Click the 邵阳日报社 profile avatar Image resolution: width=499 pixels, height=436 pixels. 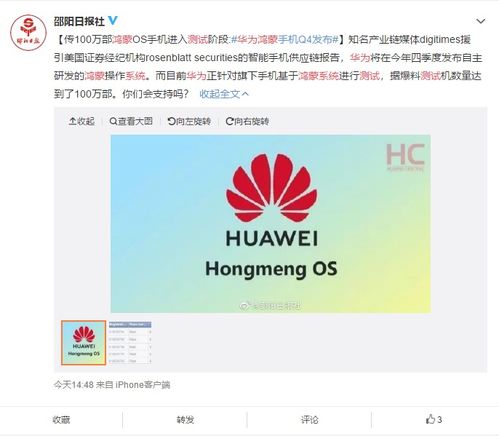(x=28, y=32)
